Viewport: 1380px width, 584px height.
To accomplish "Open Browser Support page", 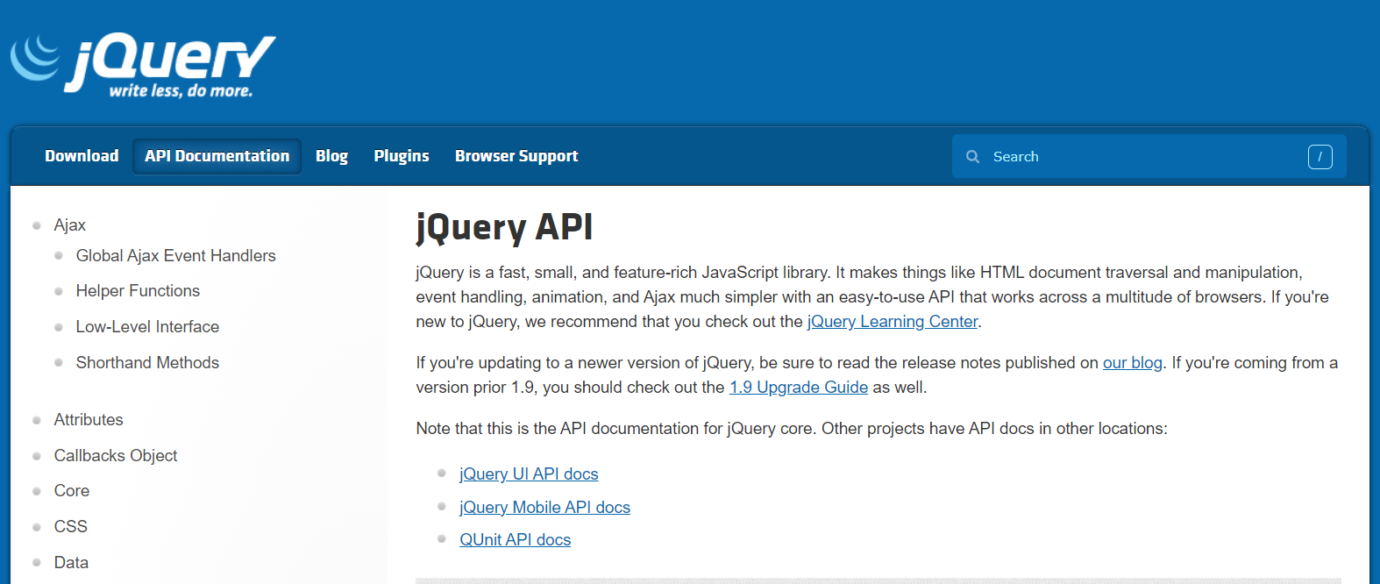I will [516, 156].
